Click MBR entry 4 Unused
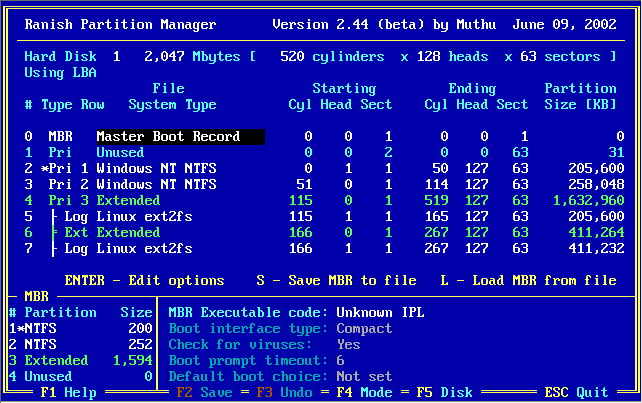This screenshot has width=642, height=403. point(80,376)
